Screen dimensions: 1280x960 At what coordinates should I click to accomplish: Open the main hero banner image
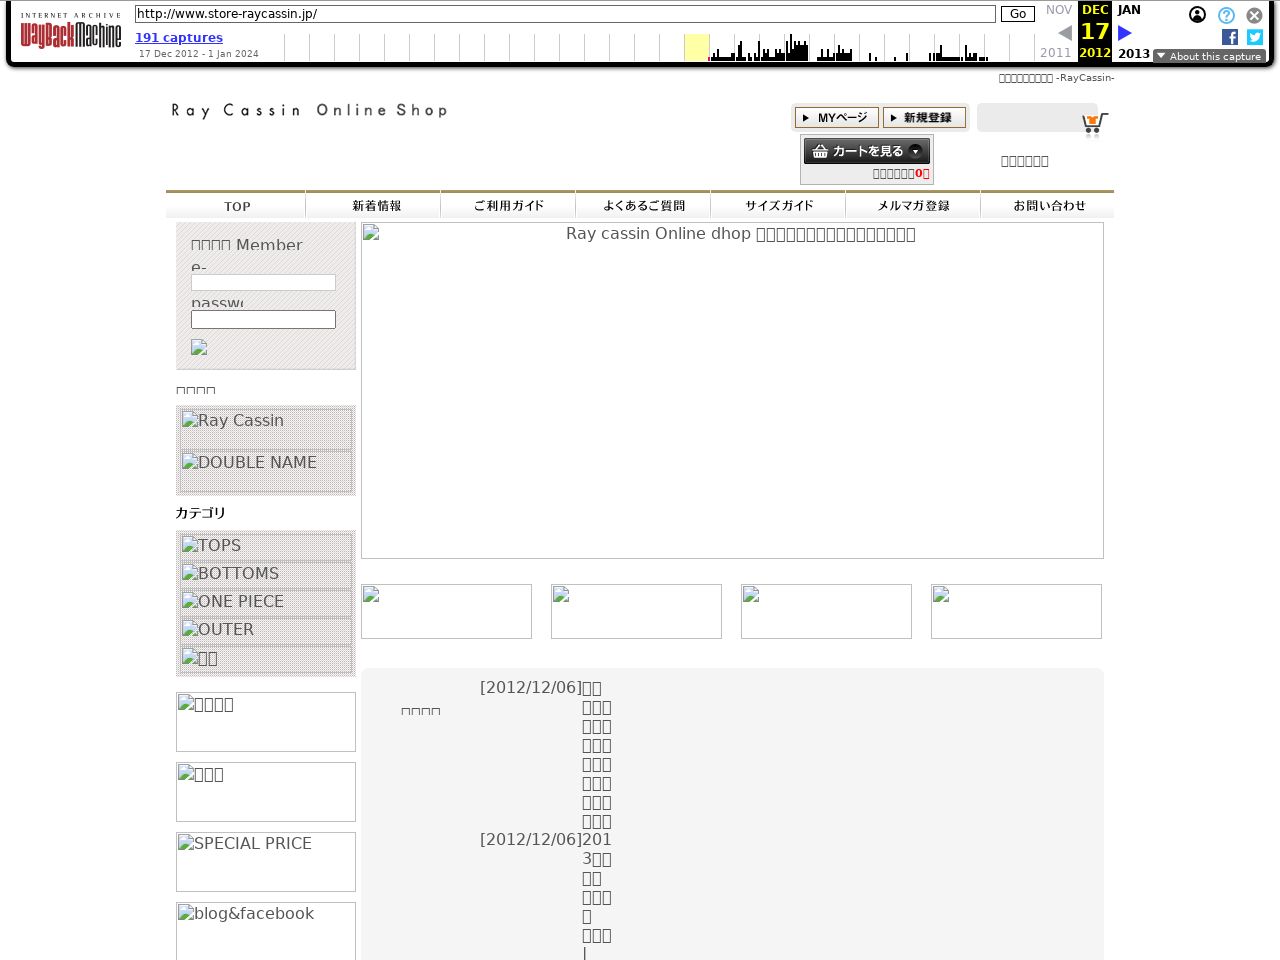pyautogui.click(x=732, y=390)
